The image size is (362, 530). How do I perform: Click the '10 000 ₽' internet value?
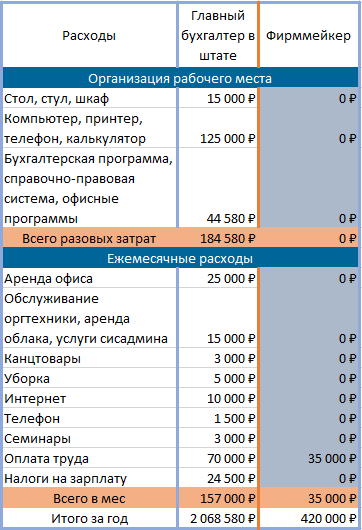[218, 398]
